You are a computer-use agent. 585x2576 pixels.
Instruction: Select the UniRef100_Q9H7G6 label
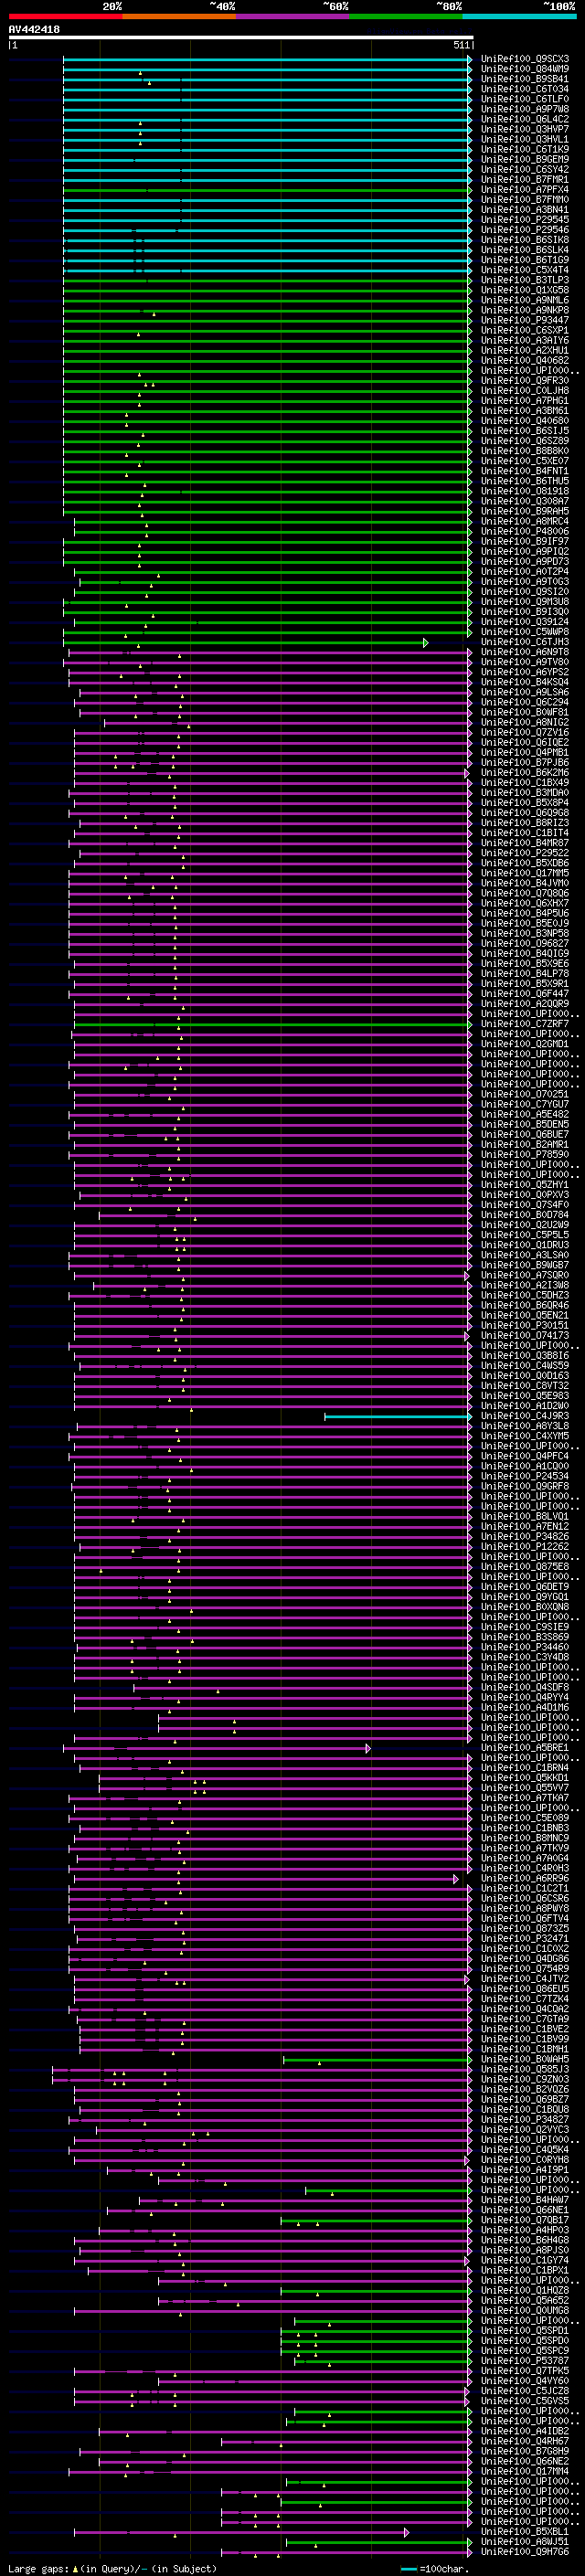[x=525, y=2551]
